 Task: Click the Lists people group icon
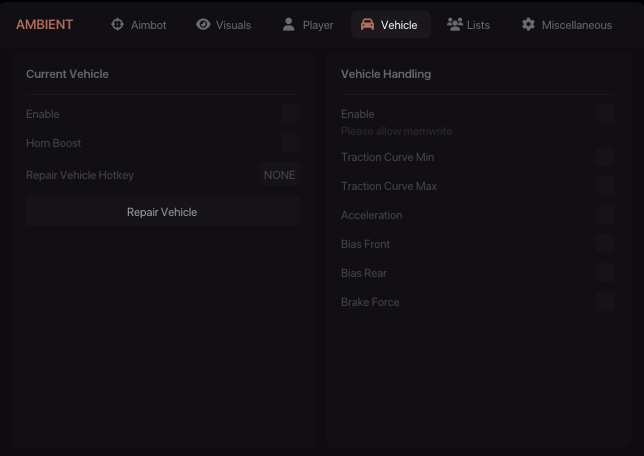click(x=454, y=24)
